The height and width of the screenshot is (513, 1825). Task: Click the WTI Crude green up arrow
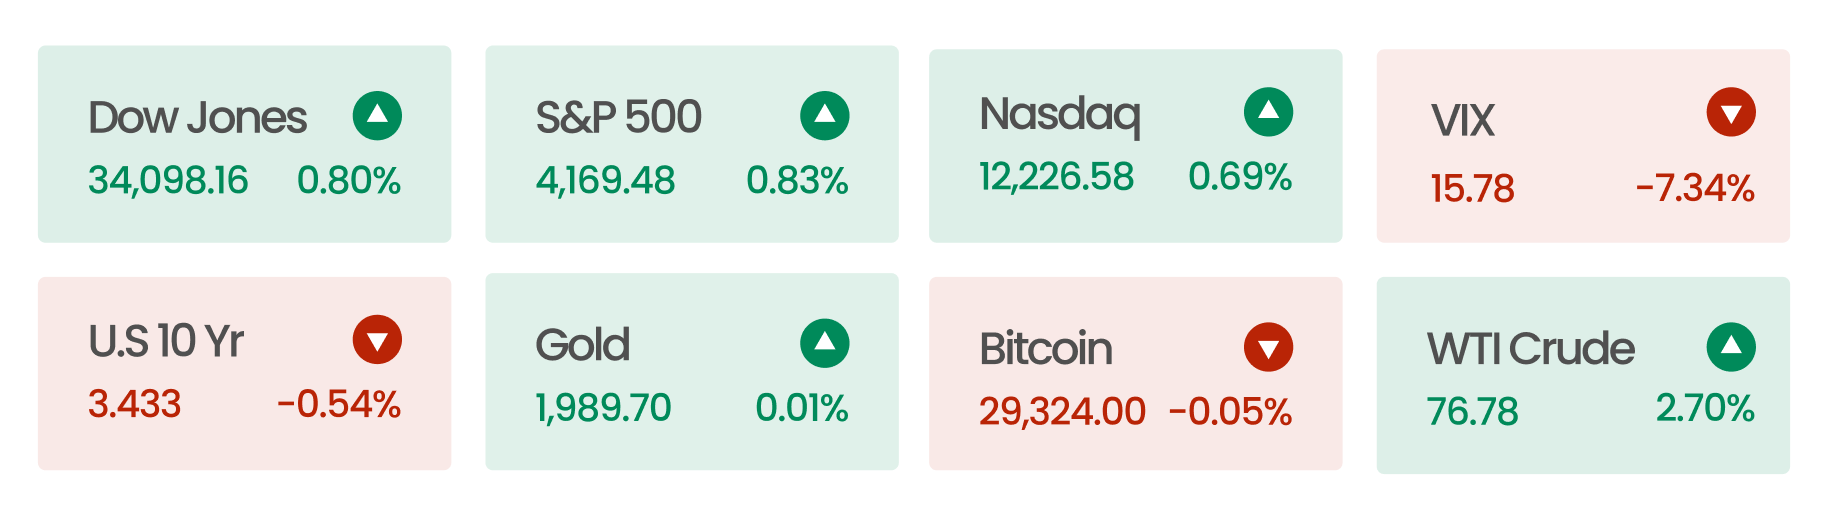click(x=1731, y=348)
